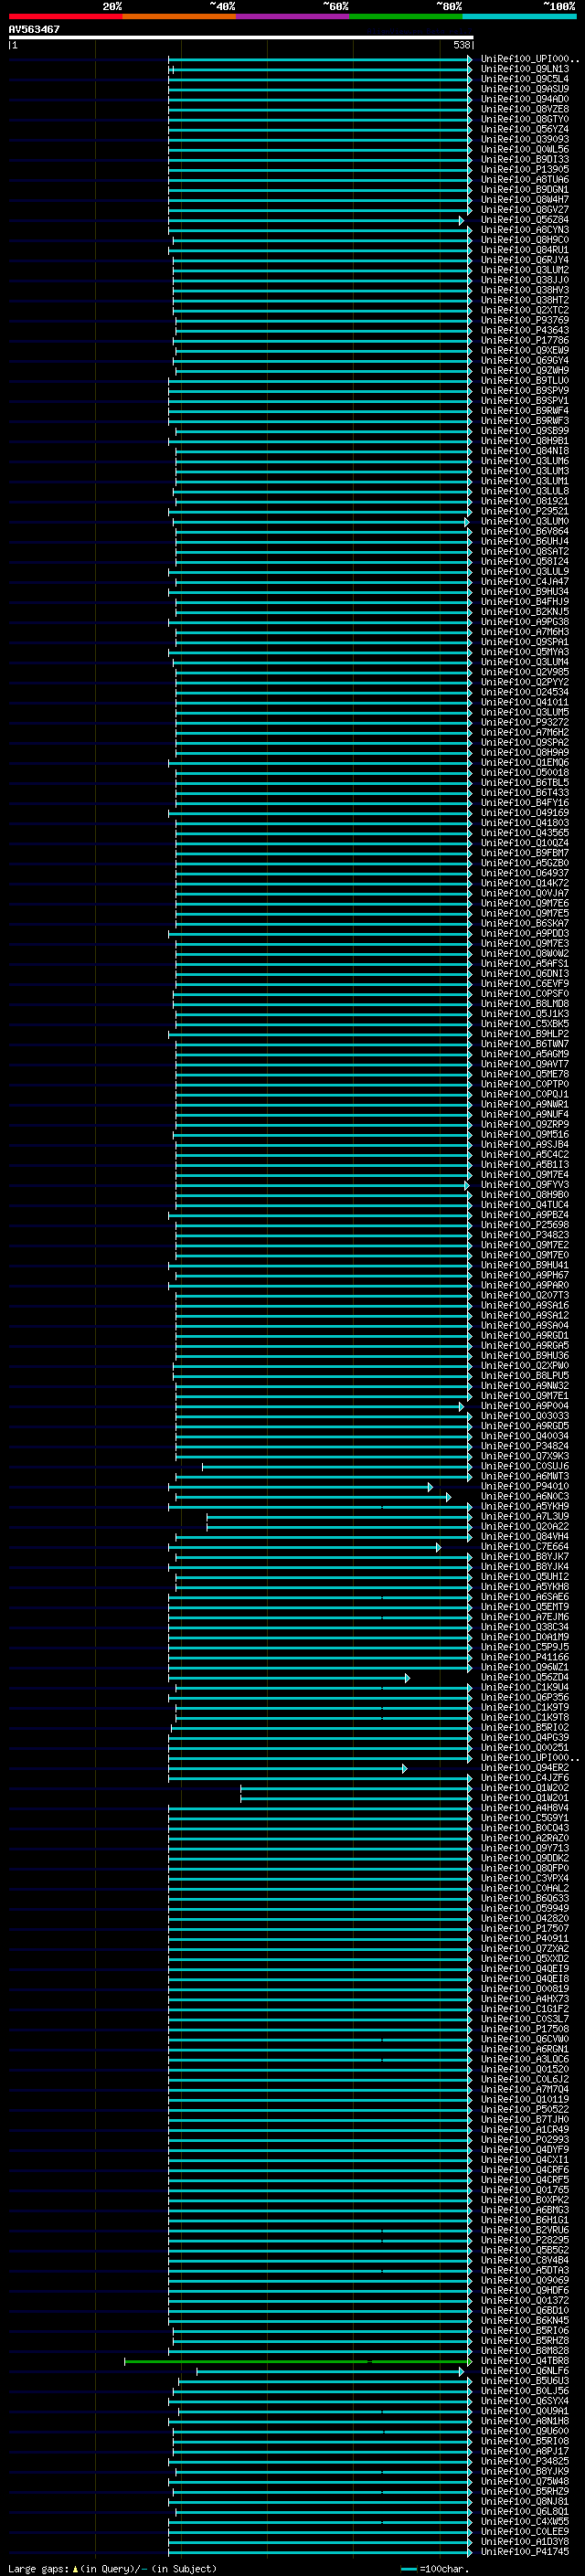Select the UniRef100_B5RI02 label
This screenshot has width=585, height=2576.
(525, 1727)
